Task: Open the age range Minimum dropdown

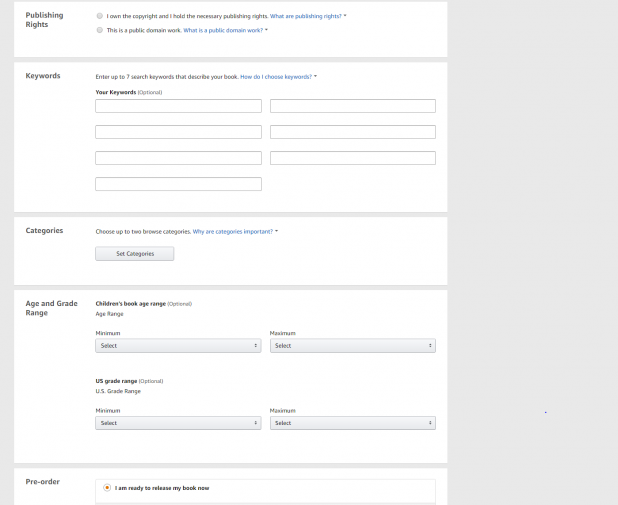Action: pyautogui.click(x=178, y=346)
